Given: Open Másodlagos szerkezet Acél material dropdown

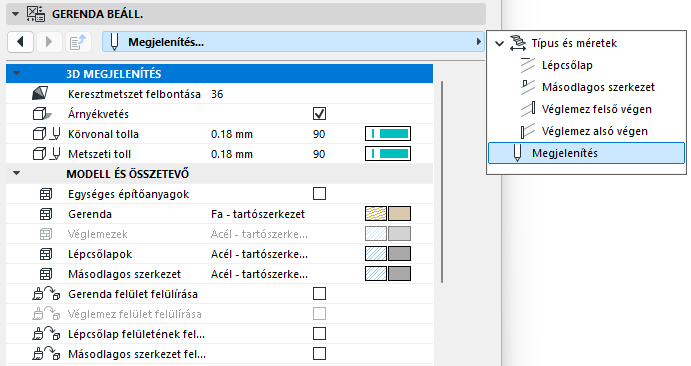Looking at the screenshot, I should click(x=259, y=274).
